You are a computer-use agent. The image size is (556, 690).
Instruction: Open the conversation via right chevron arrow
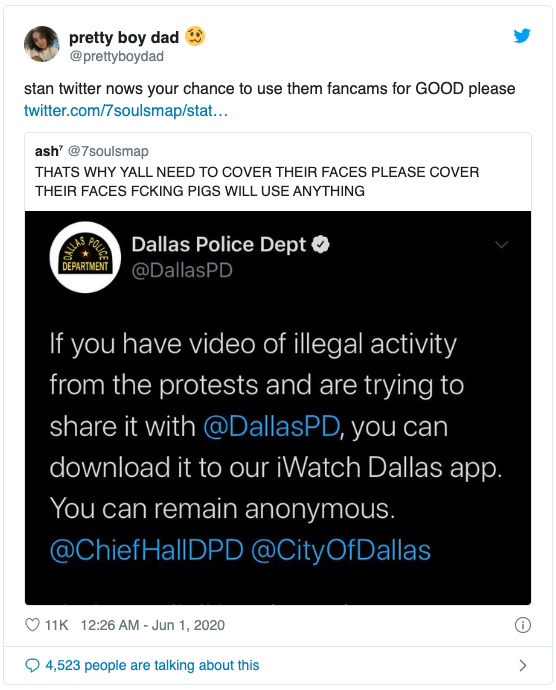pos(523,665)
